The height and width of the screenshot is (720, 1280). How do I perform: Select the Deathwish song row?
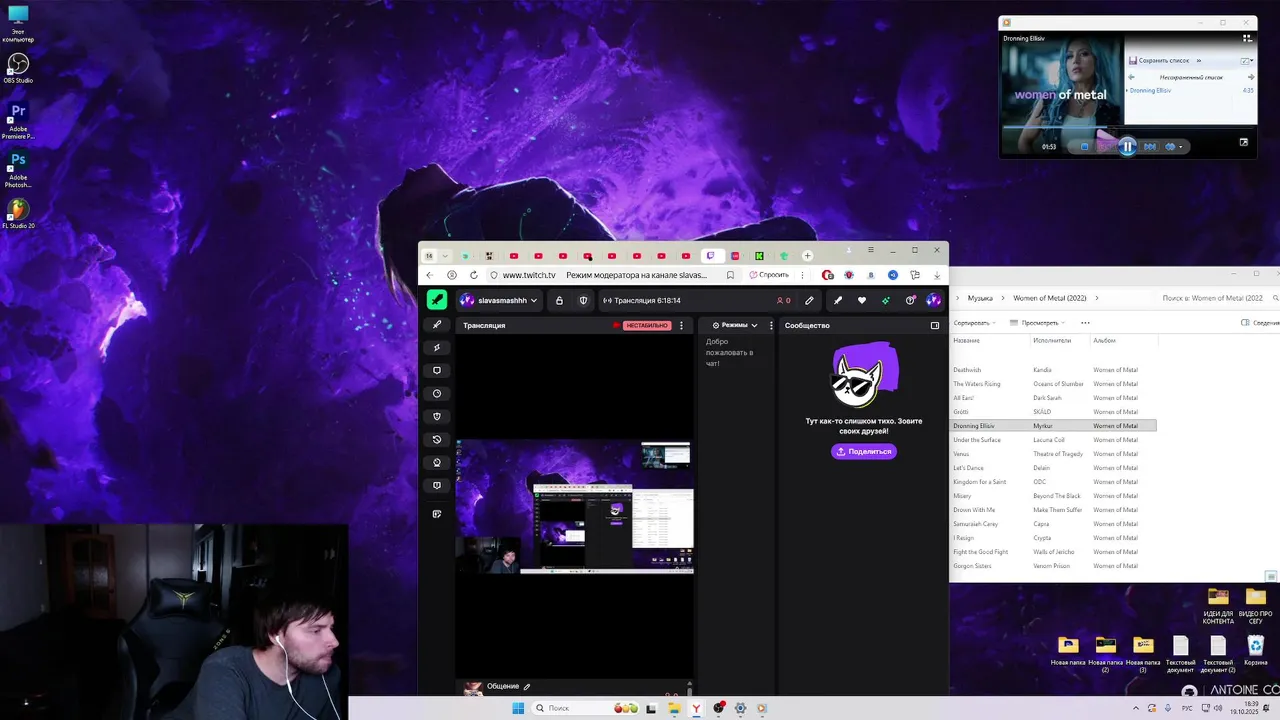pos(1053,370)
